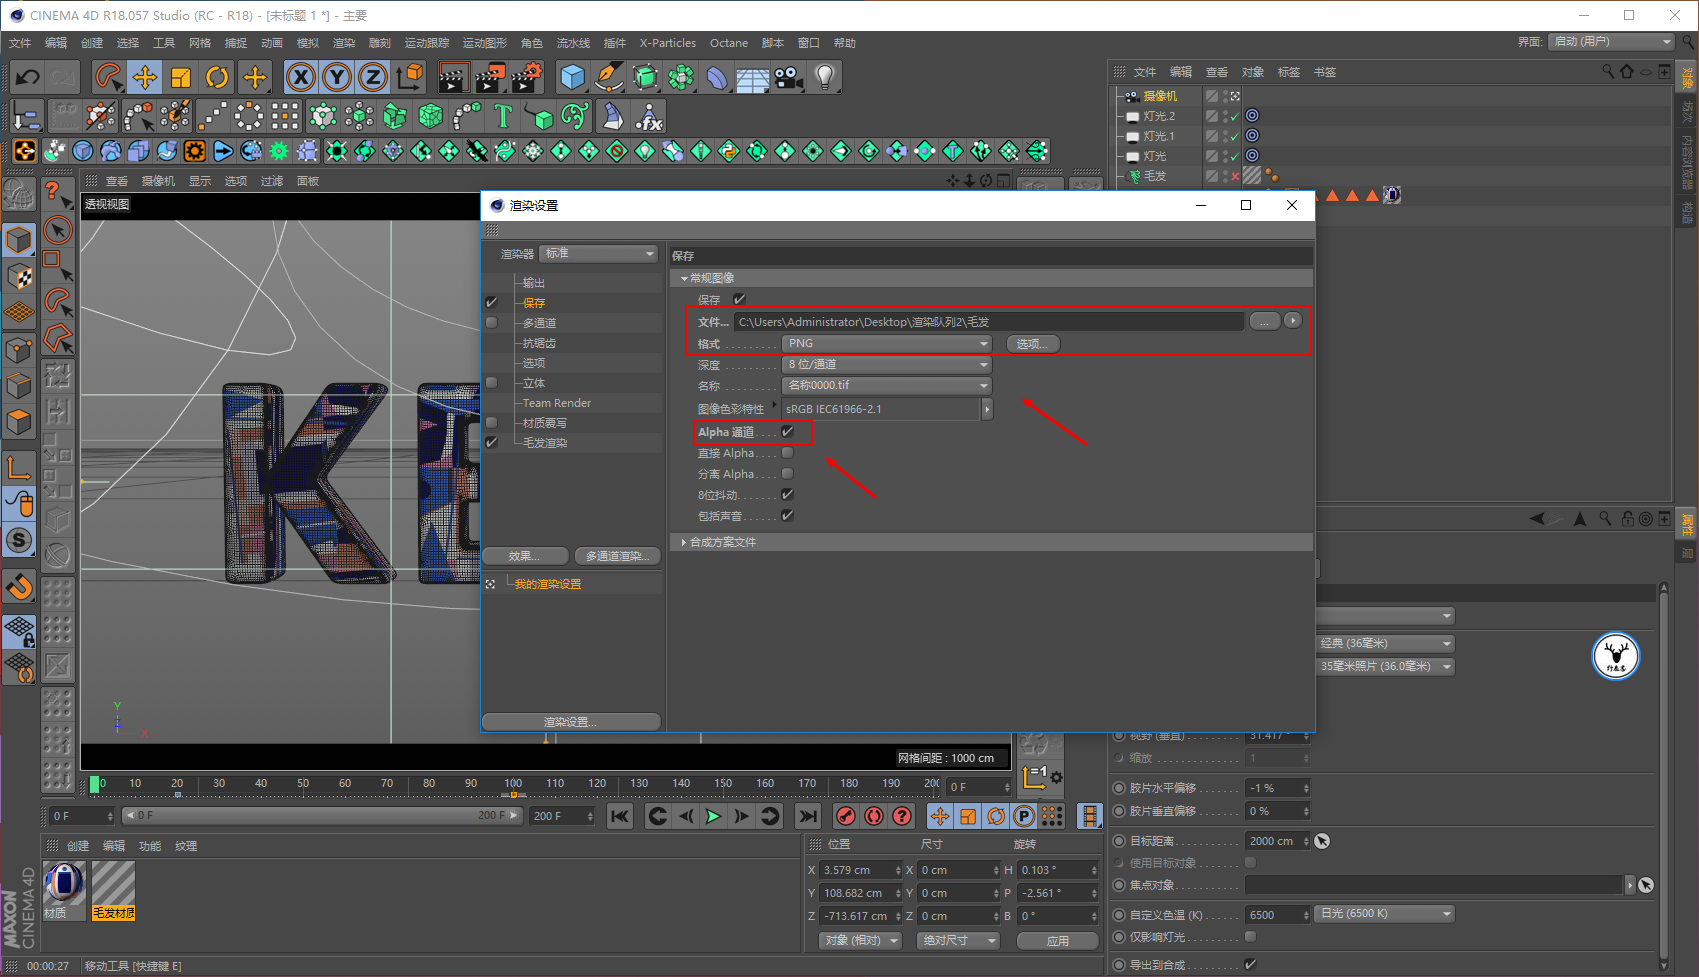Click the 多通道渲染... button
The image size is (1699, 977).
pos(618,556)
